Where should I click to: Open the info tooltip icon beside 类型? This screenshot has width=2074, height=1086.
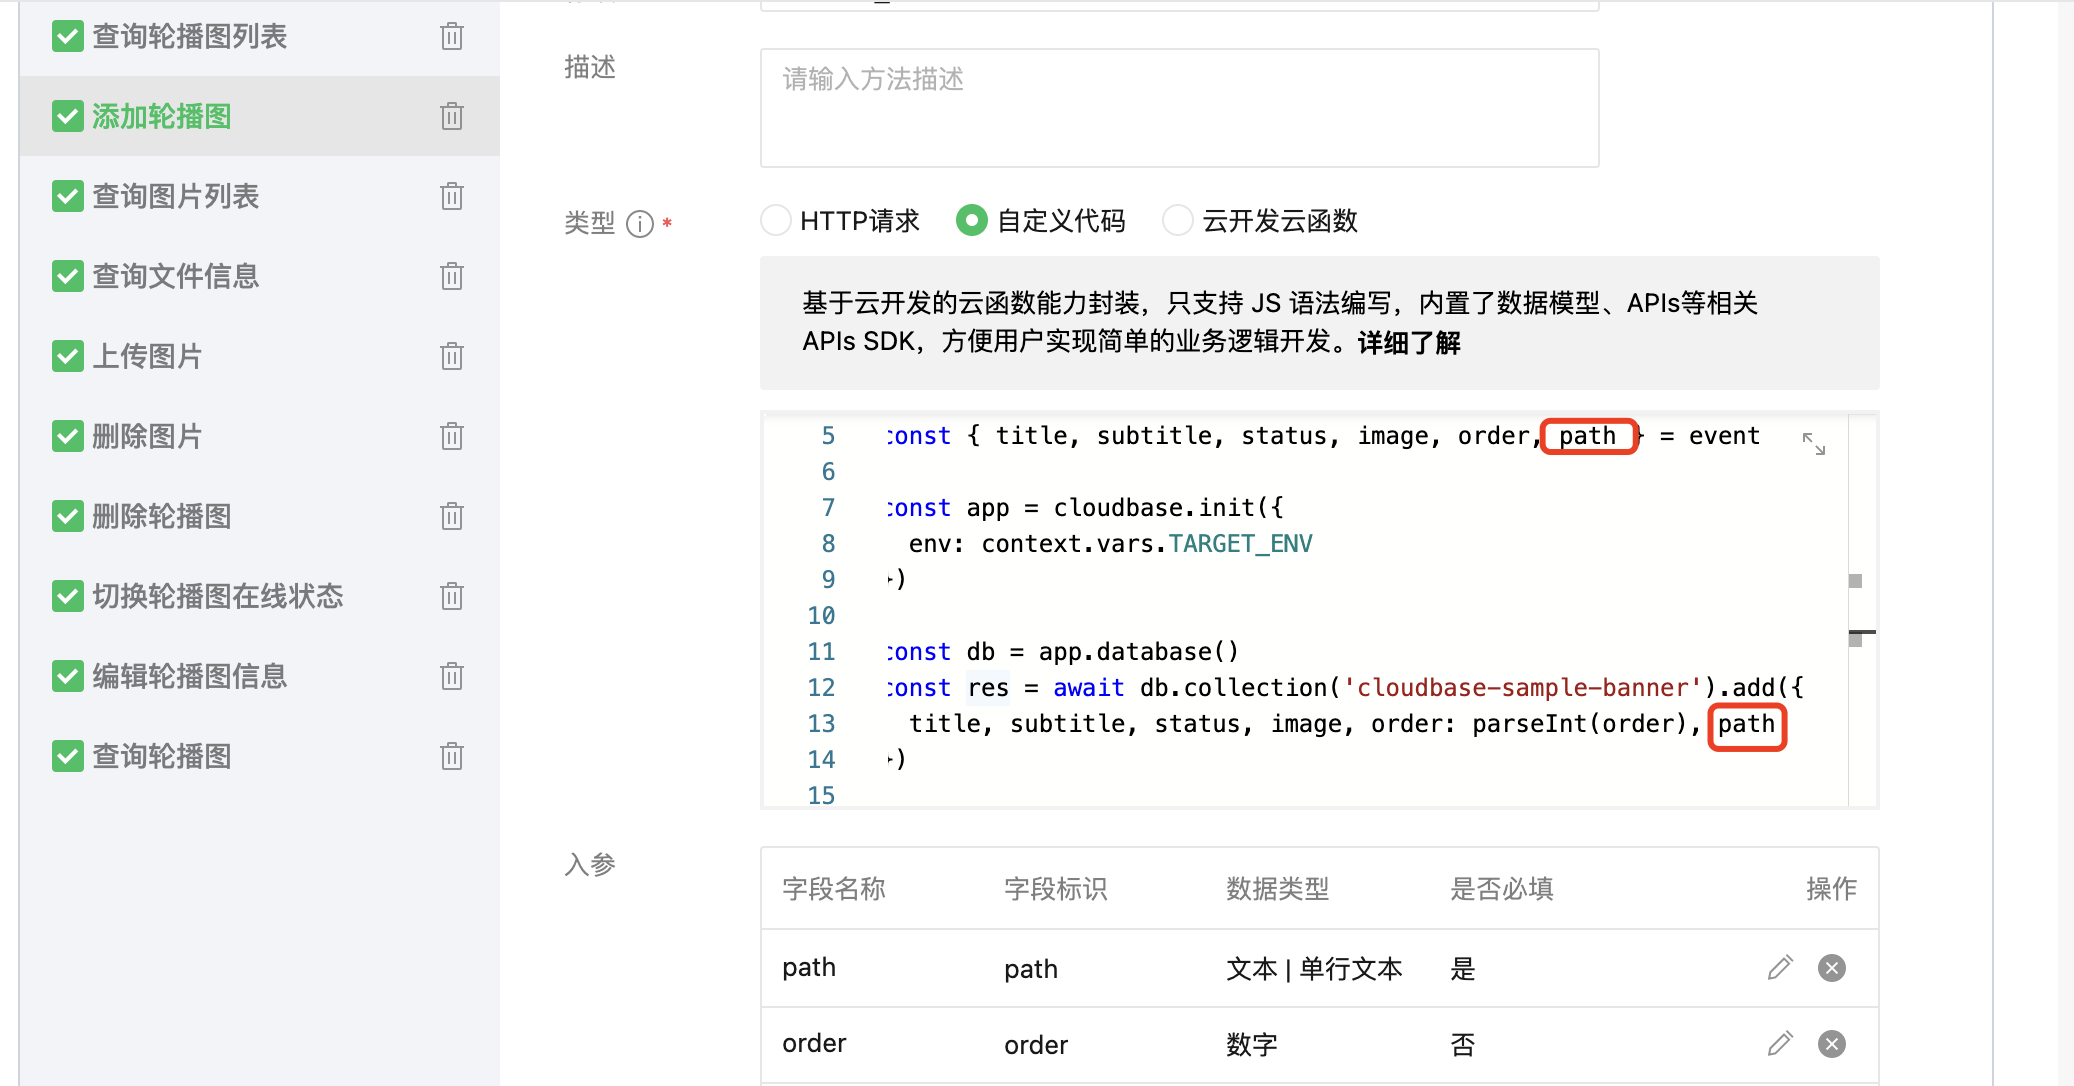click(639, 224)
